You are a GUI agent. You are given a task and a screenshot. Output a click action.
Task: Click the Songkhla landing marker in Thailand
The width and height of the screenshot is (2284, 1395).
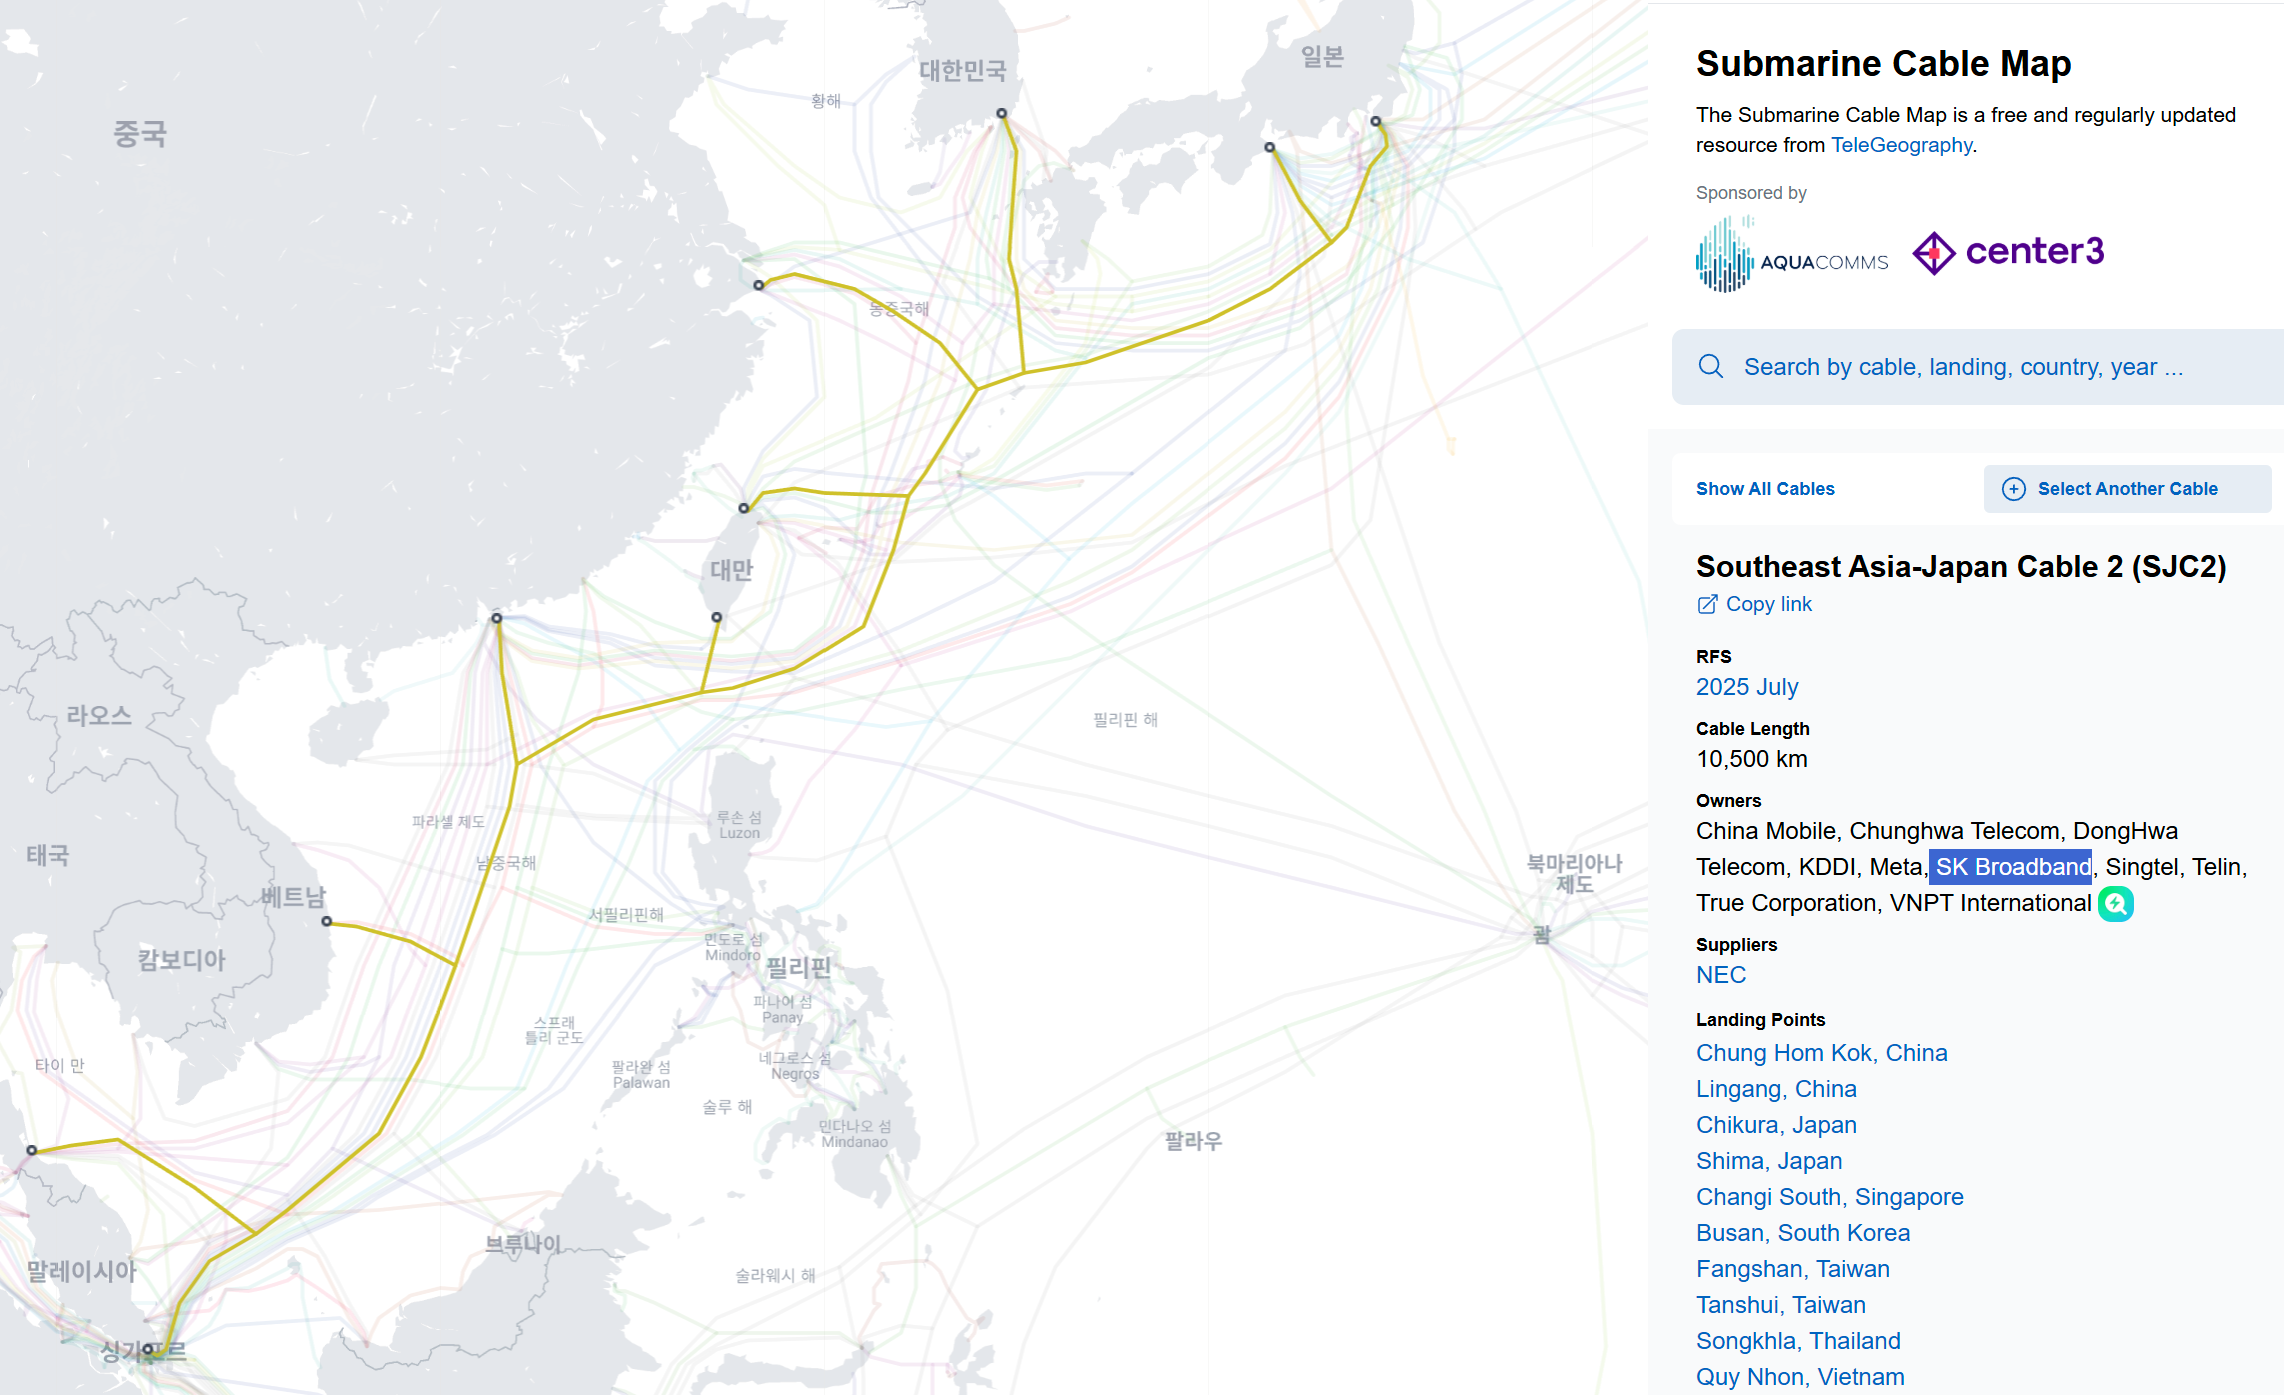[32, 1150]
